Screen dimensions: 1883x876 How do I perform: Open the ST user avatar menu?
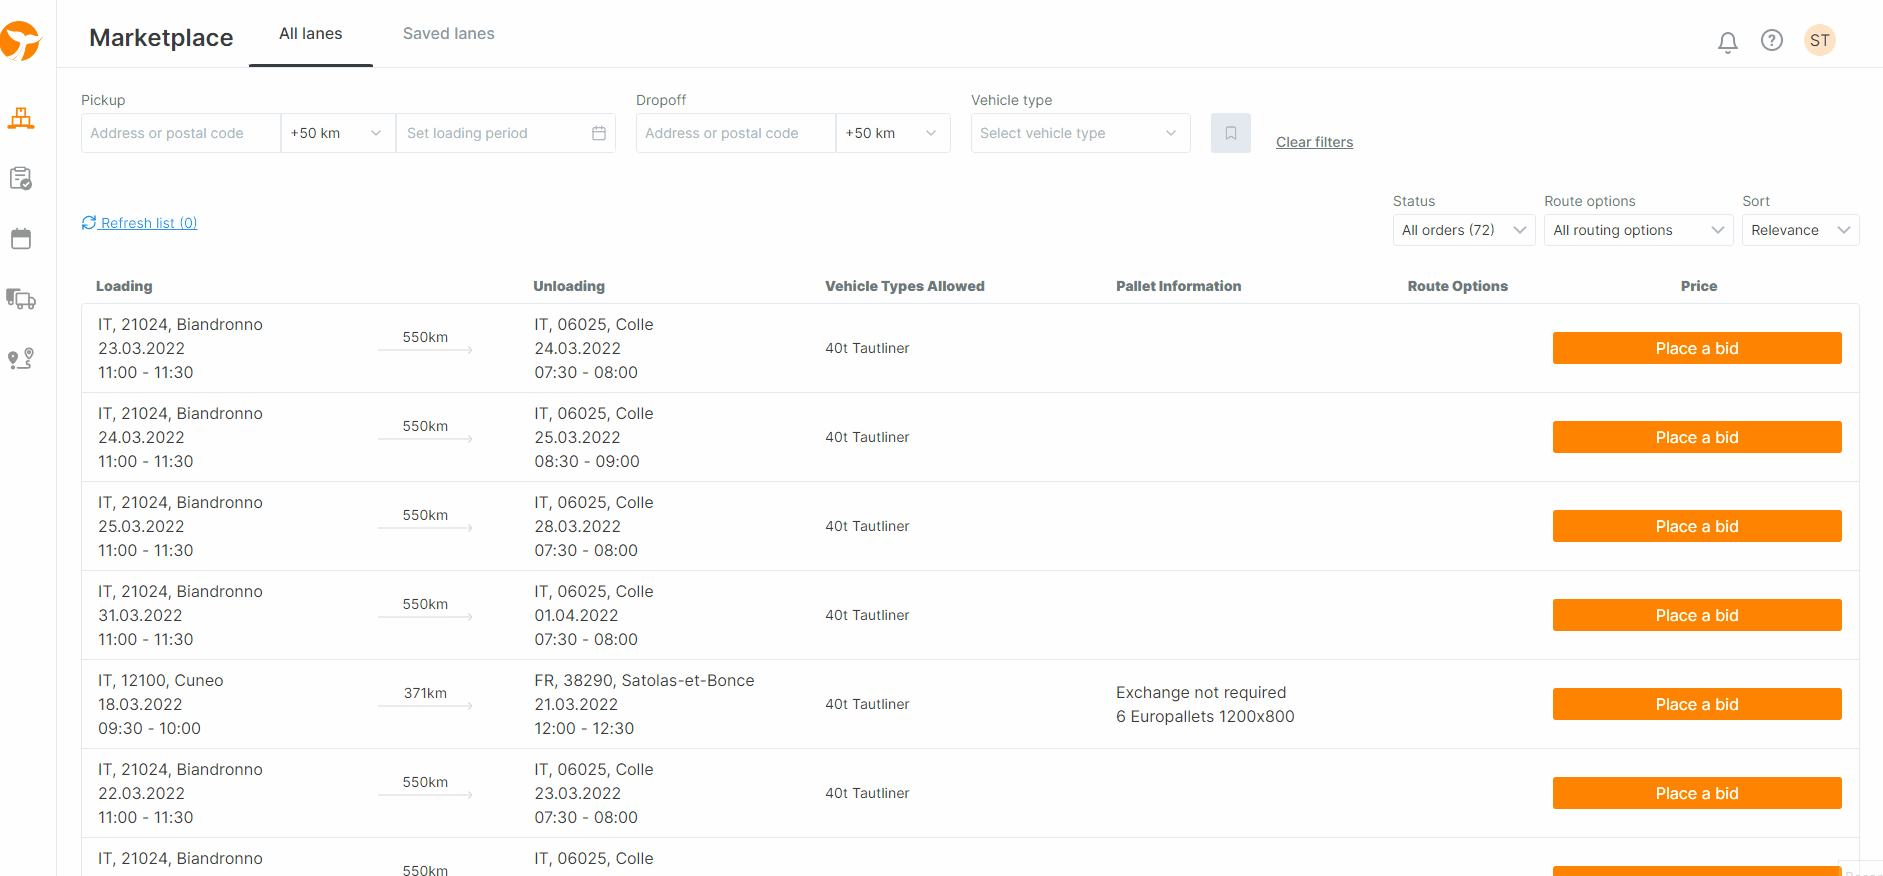1819,40
